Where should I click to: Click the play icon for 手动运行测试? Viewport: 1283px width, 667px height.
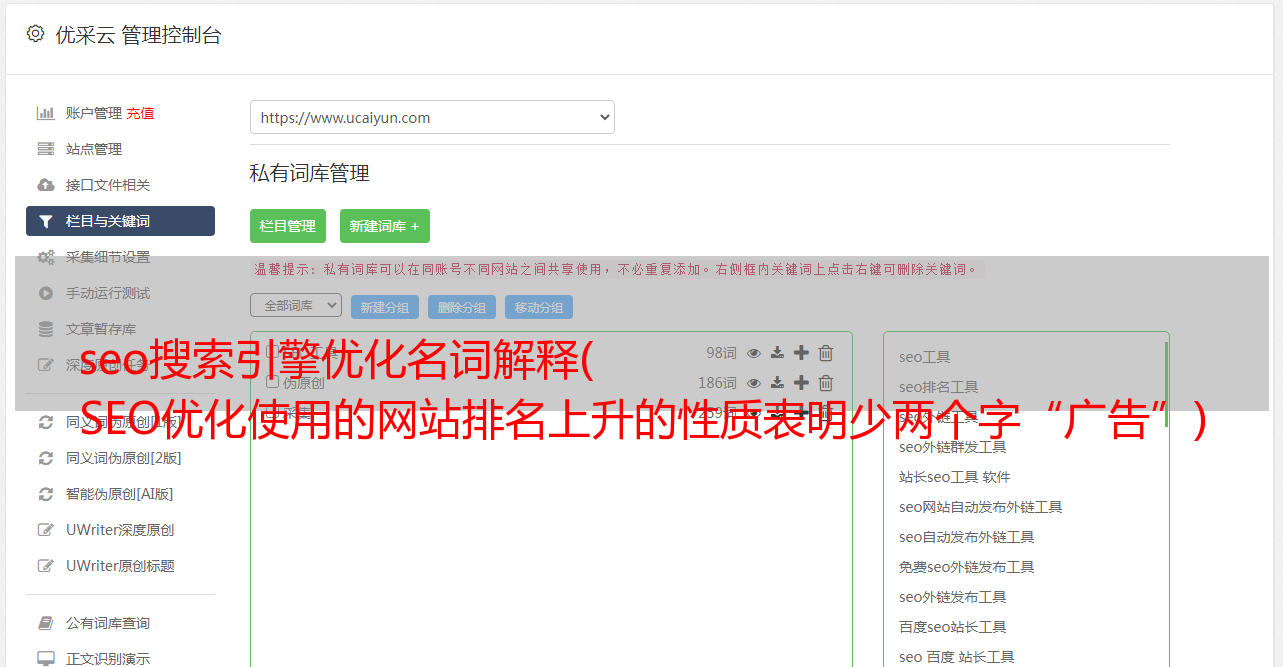[x=45, y=293]
